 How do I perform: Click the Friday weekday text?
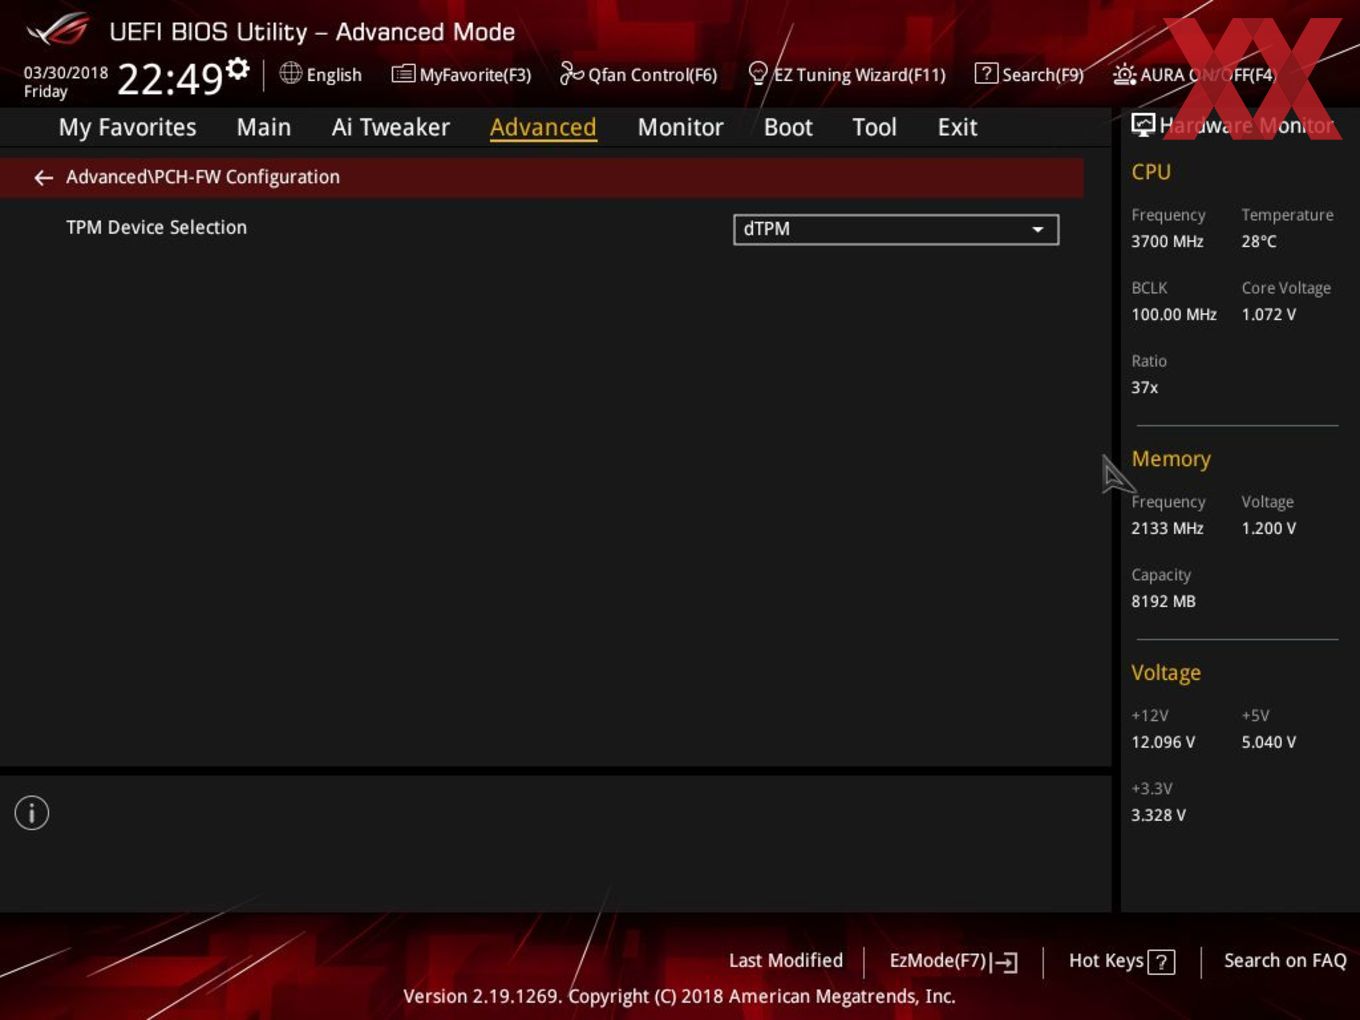[46, 92]
